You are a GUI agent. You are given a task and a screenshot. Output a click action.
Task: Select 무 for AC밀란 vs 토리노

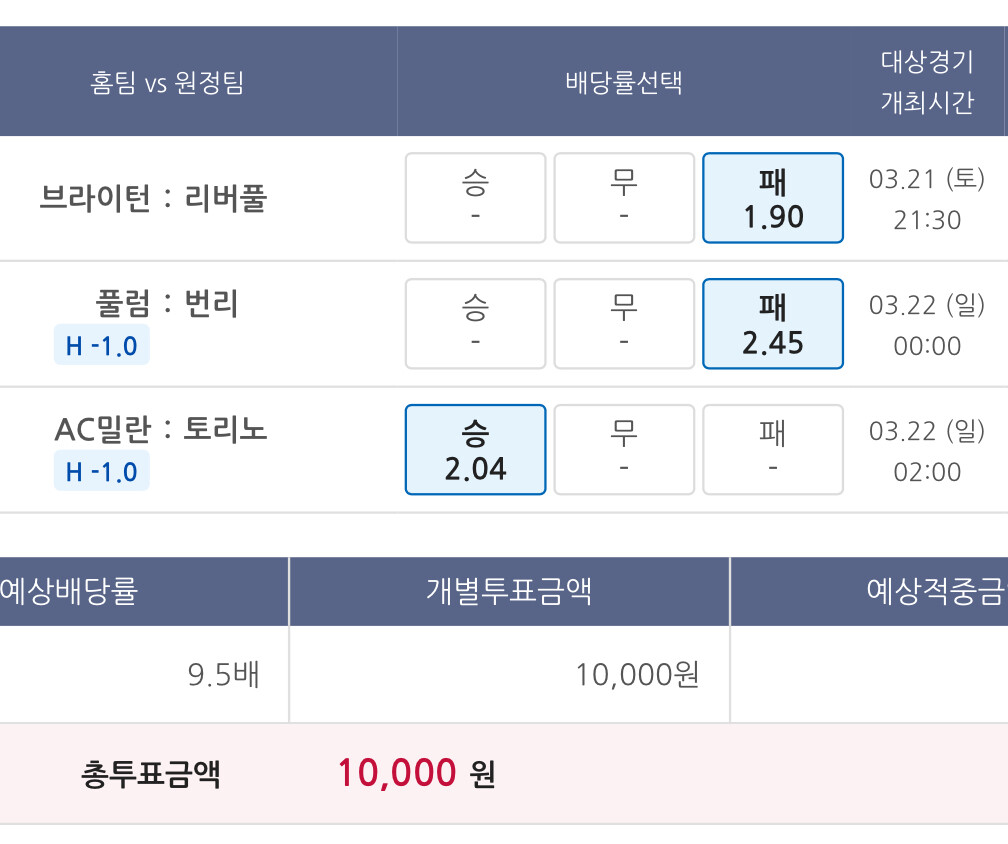[x=624, y=450]
